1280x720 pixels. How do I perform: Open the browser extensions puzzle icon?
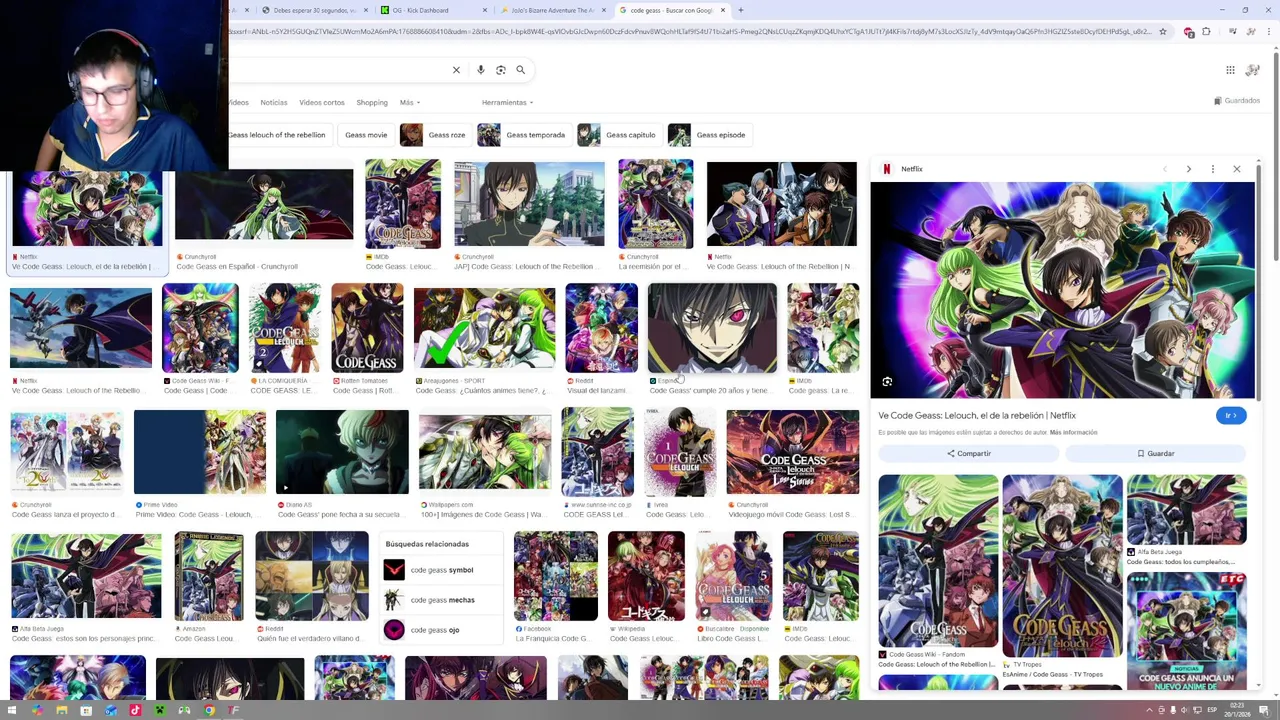[x=1207, y=32]
